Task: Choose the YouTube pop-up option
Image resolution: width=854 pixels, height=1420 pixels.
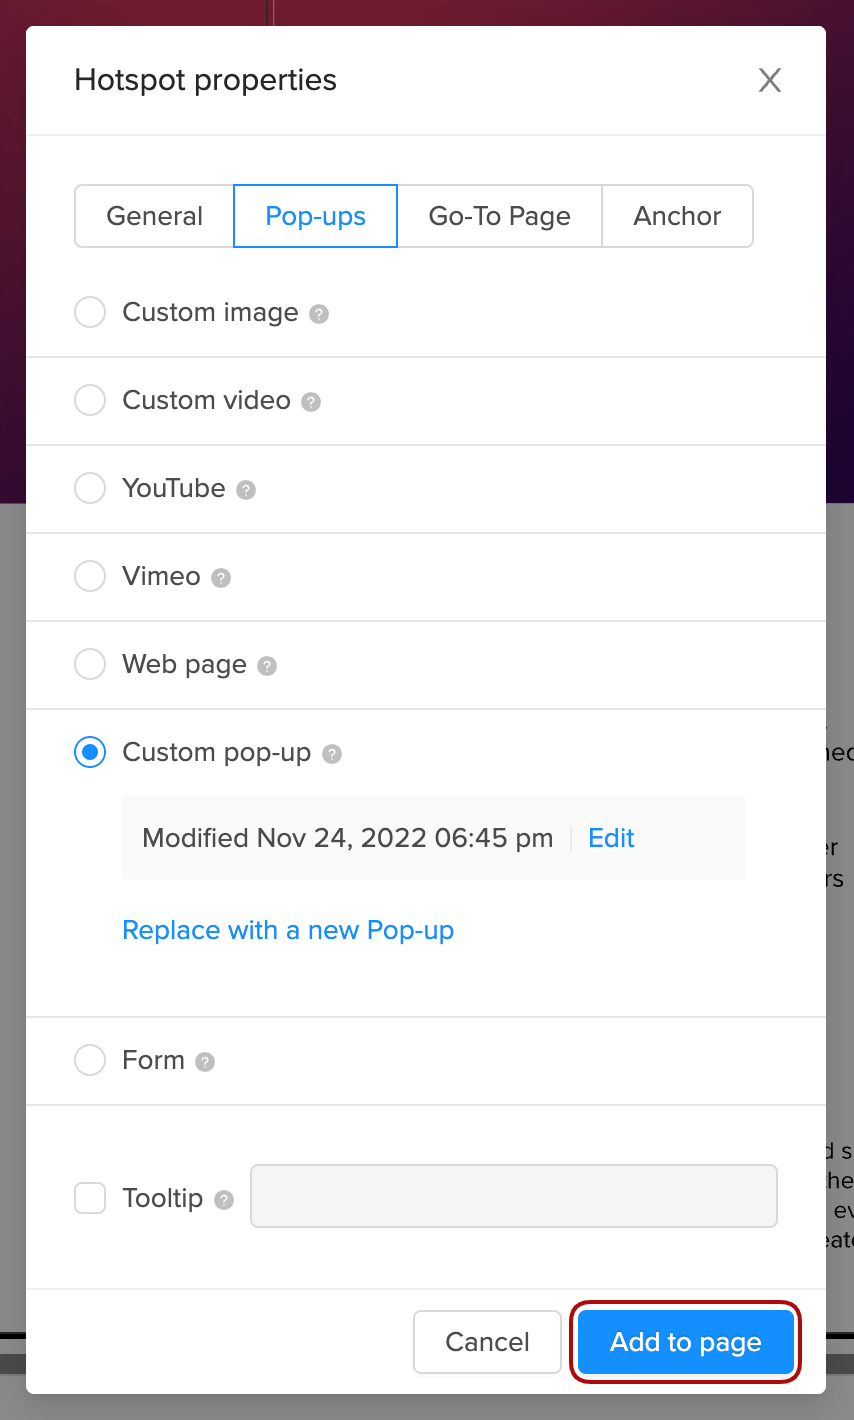Action: pos(90,488)
